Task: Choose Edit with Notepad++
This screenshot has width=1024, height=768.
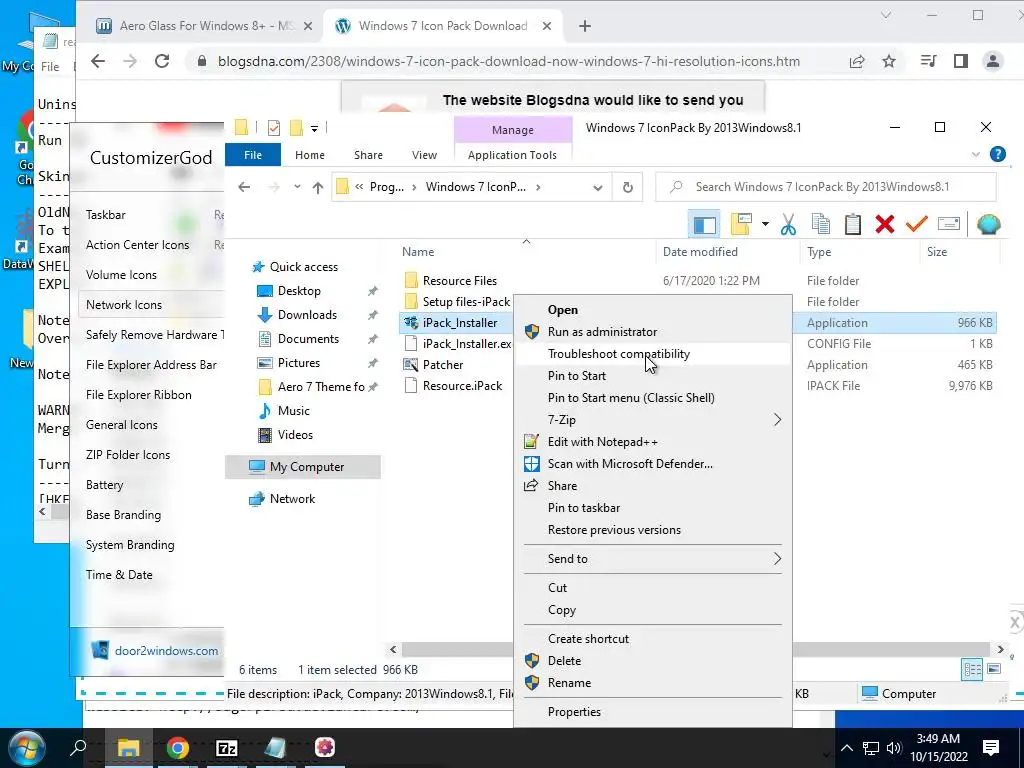Action: pyautogui.click(x=603, y=442)
